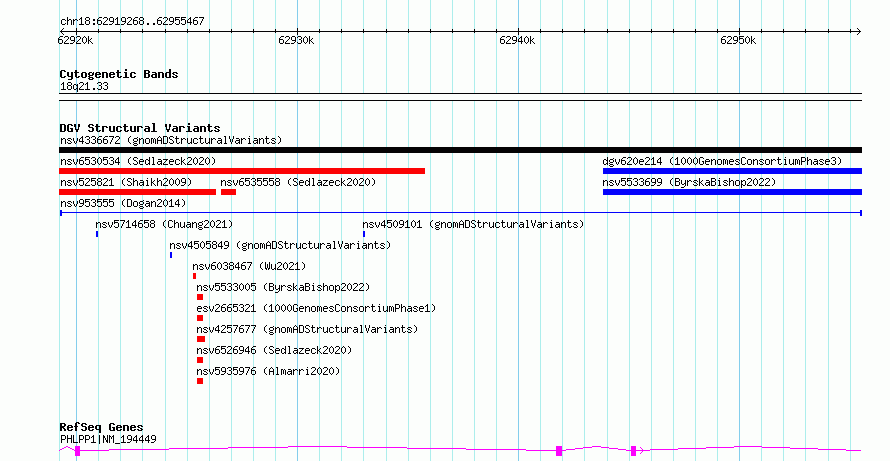Viewport: 890px width, 461px height.
Task: Open the nsv4509101 (gnomADStructuralVariants) label
Action: click(473, 224)
